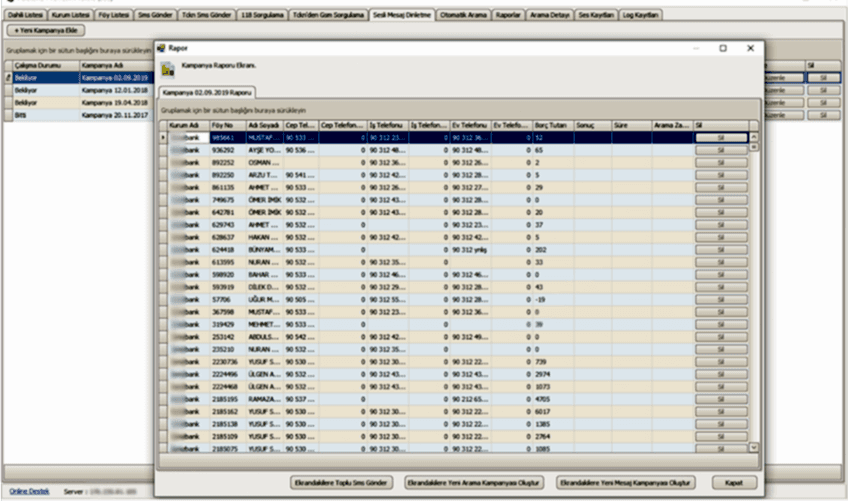Sort by the Föy No column header

225,125
